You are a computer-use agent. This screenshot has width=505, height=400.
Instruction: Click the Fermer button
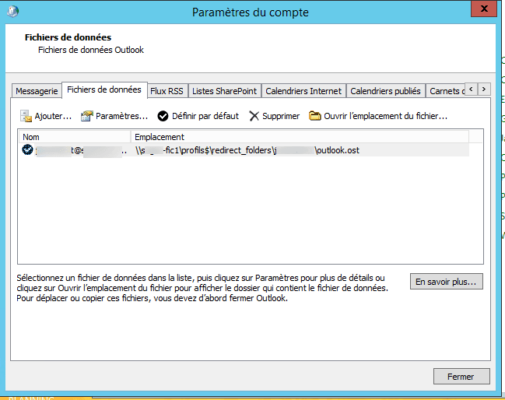461,377
